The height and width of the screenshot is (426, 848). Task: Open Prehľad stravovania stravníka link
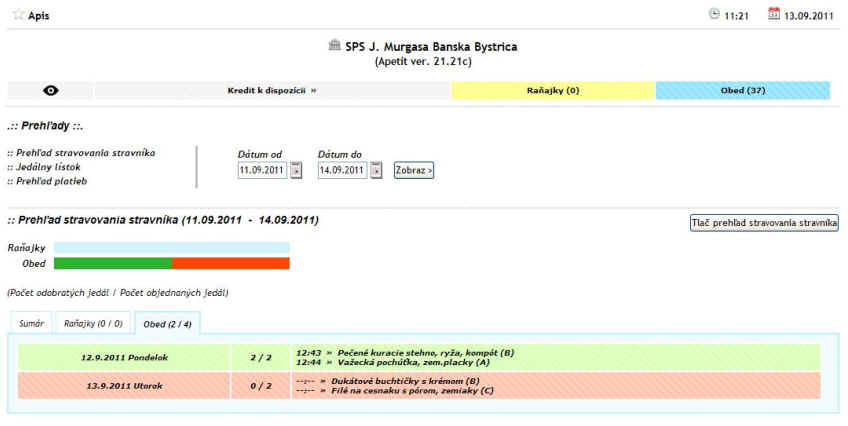[x=81, y=153]
